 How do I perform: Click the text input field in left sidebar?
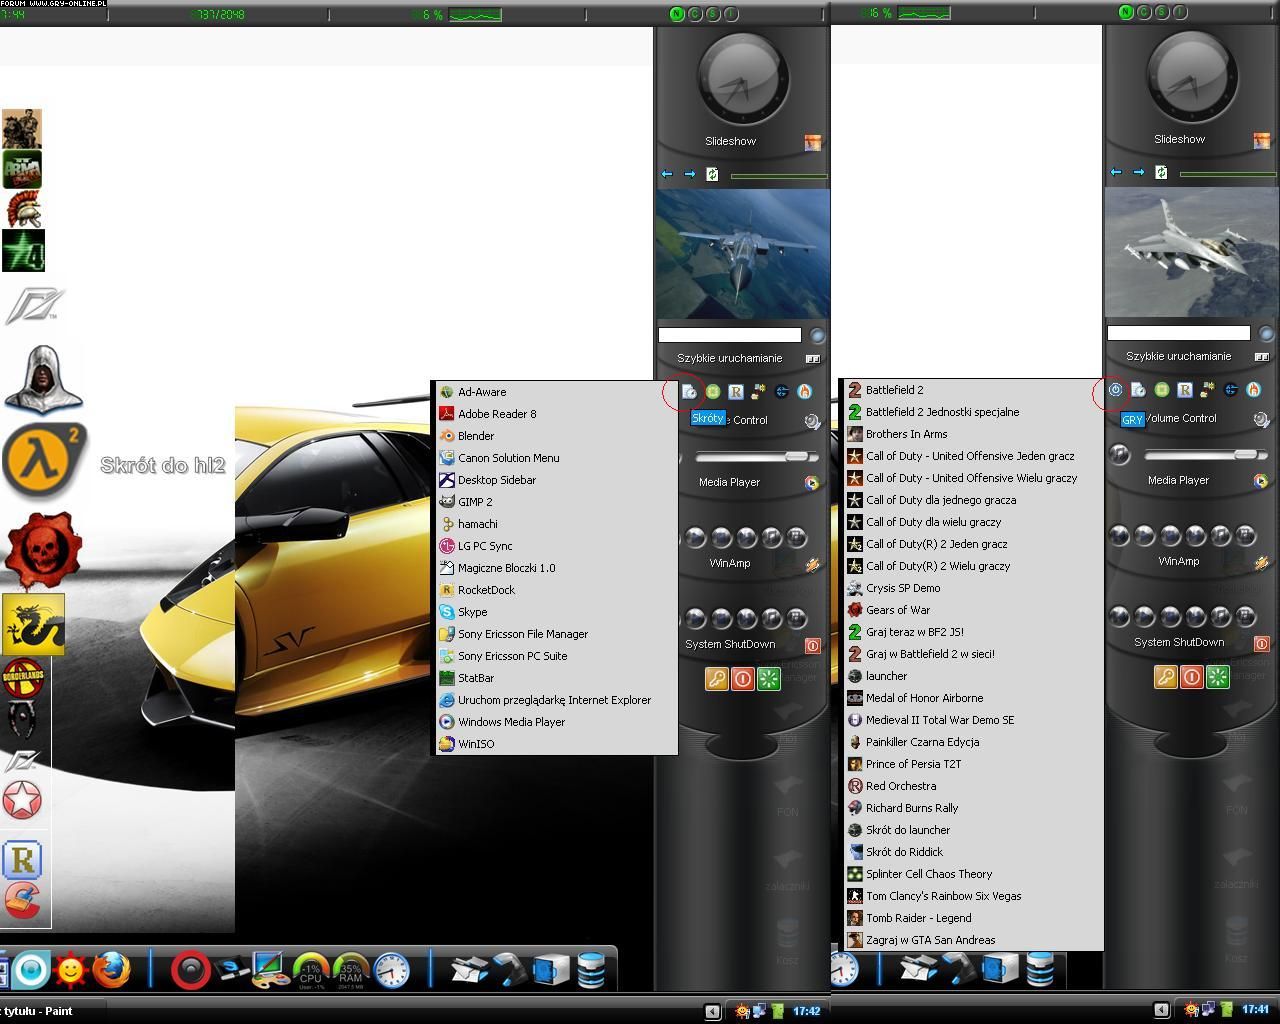coord(730,335)
